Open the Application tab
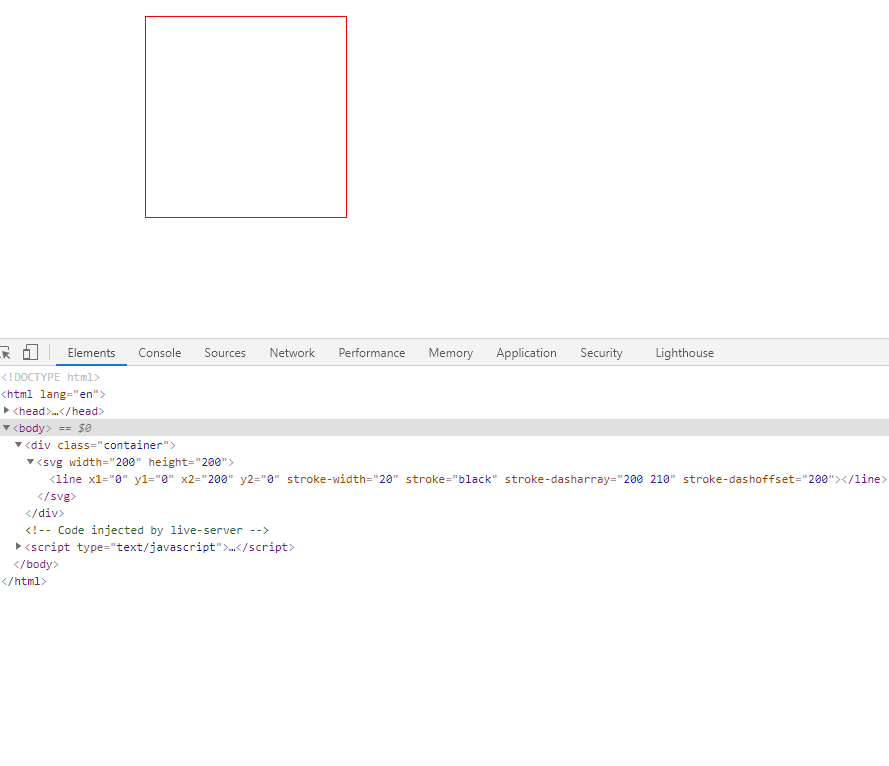This screenshot has width=889, height=766. click(527, 353)
